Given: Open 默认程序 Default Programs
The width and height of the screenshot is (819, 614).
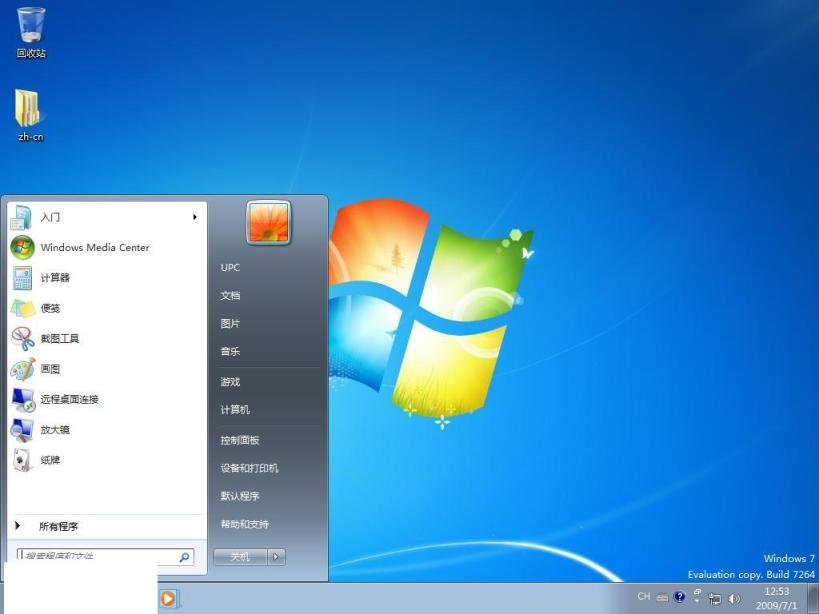Looking at the screenshot, I should 240,496.
